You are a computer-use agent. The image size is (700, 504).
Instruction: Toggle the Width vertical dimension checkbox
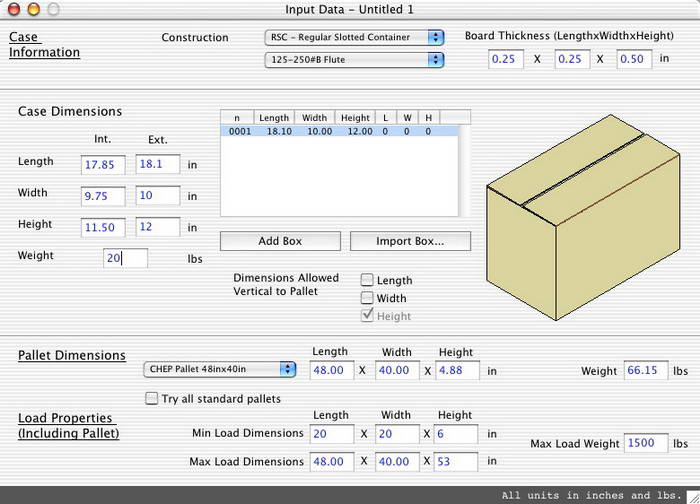(x=368, y=298)
